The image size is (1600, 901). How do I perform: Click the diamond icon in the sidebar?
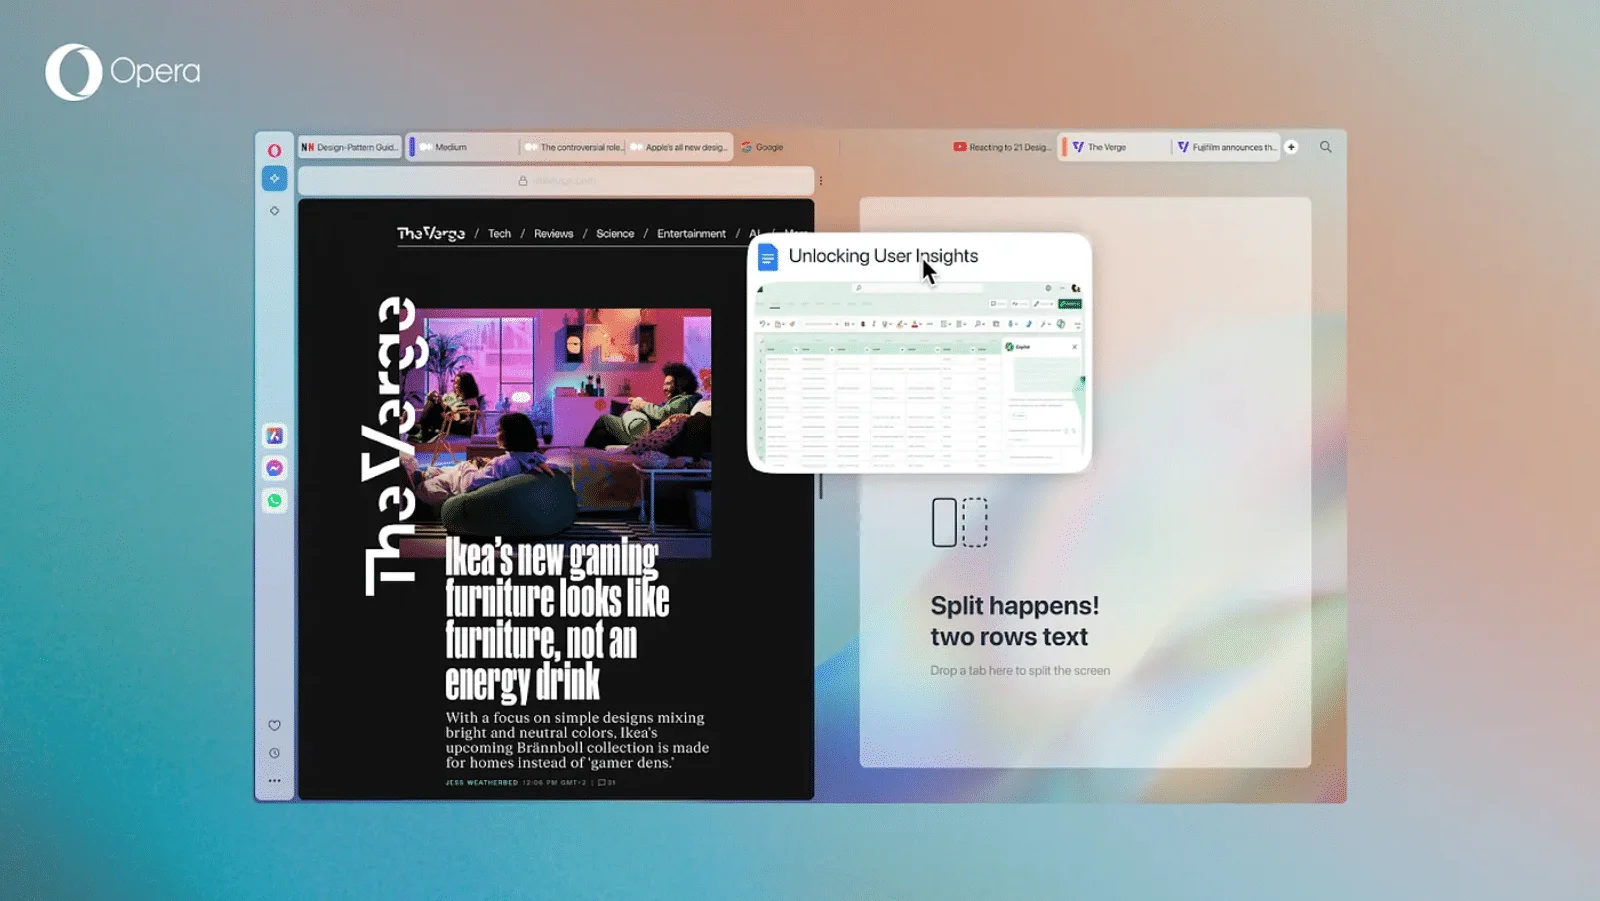[274, 211]
